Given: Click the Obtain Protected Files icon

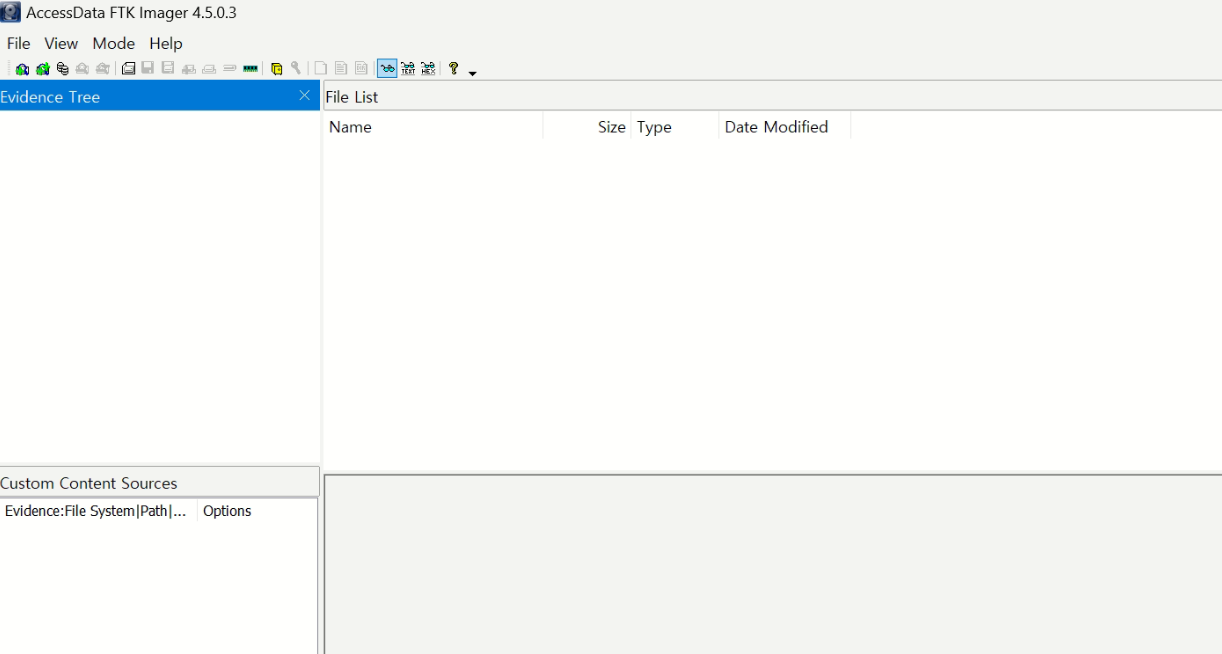Looking at the screenshot, I should coord(277,69).
